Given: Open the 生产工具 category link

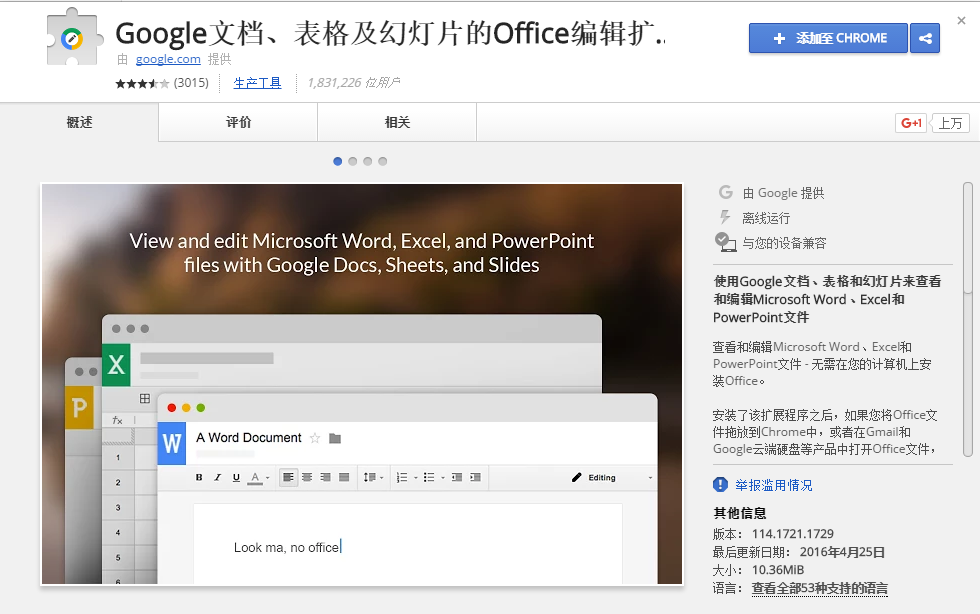Looking at the screenshot, I should click(x=258, y=83).
